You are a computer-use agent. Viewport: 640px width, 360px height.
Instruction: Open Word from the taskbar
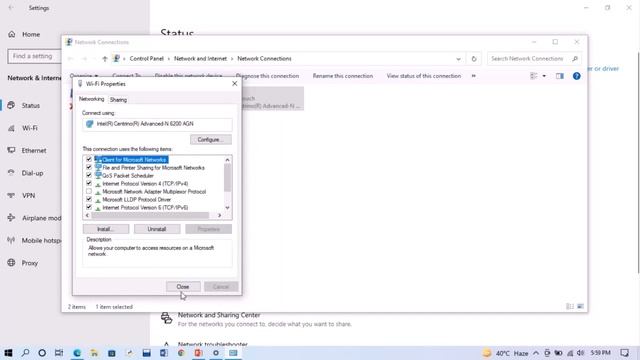(x=164, y=353)
